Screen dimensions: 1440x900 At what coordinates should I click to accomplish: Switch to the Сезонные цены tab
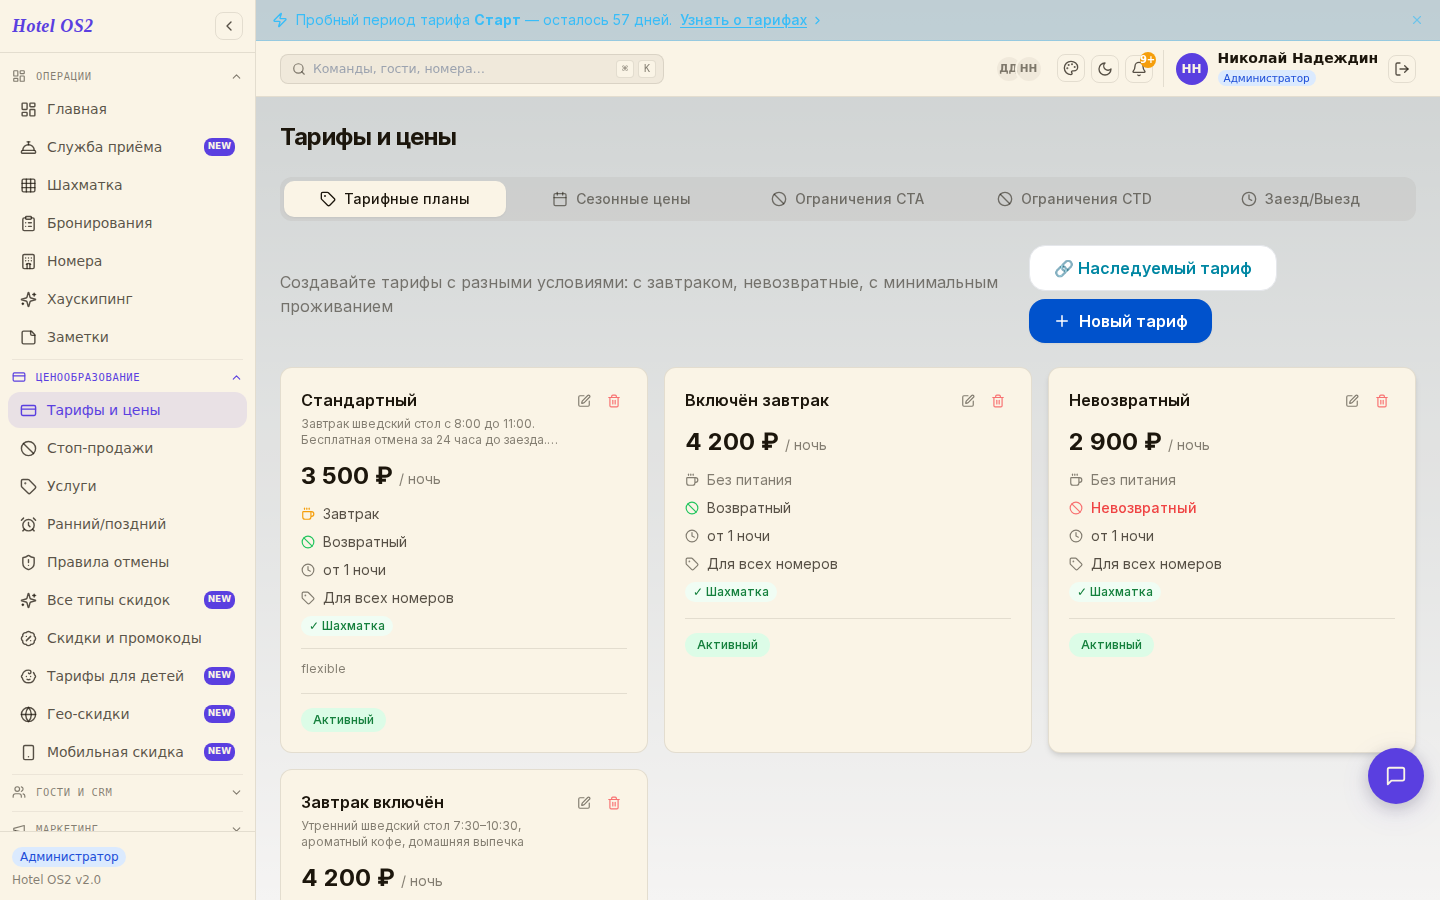(x=621, y=199)
